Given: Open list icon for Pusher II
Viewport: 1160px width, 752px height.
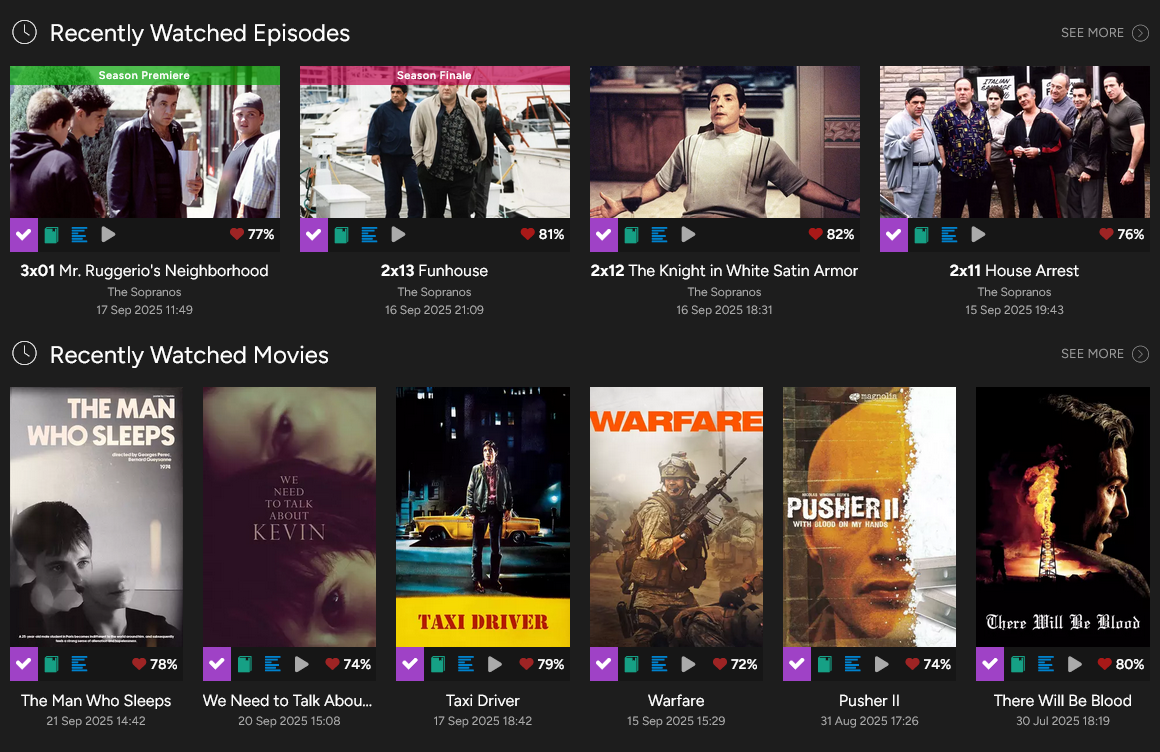Looking at the screenshot, I should pos(852,664).
